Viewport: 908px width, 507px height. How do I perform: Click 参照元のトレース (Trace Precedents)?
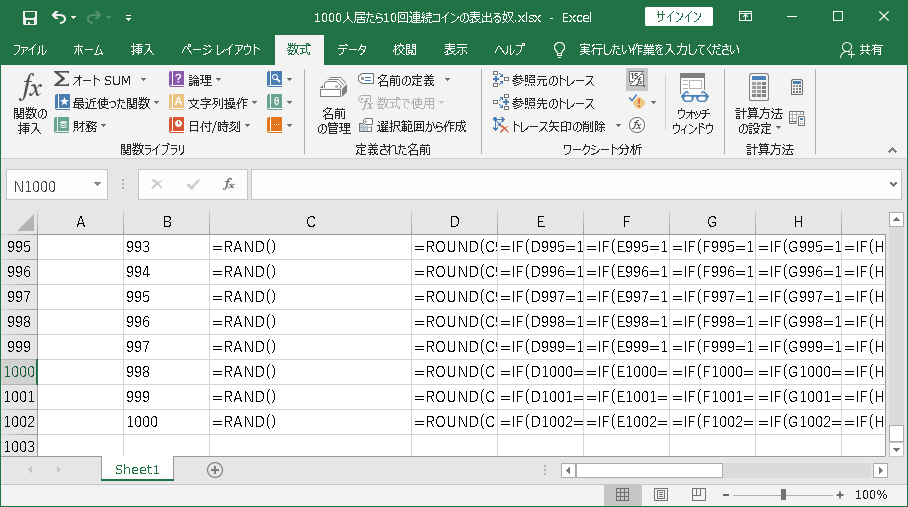click(544, 80)
